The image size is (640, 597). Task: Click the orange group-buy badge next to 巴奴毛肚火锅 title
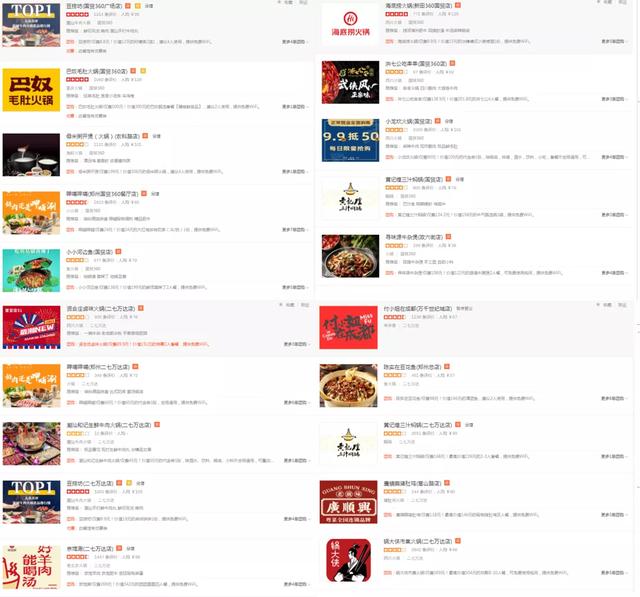click(133, 71)
